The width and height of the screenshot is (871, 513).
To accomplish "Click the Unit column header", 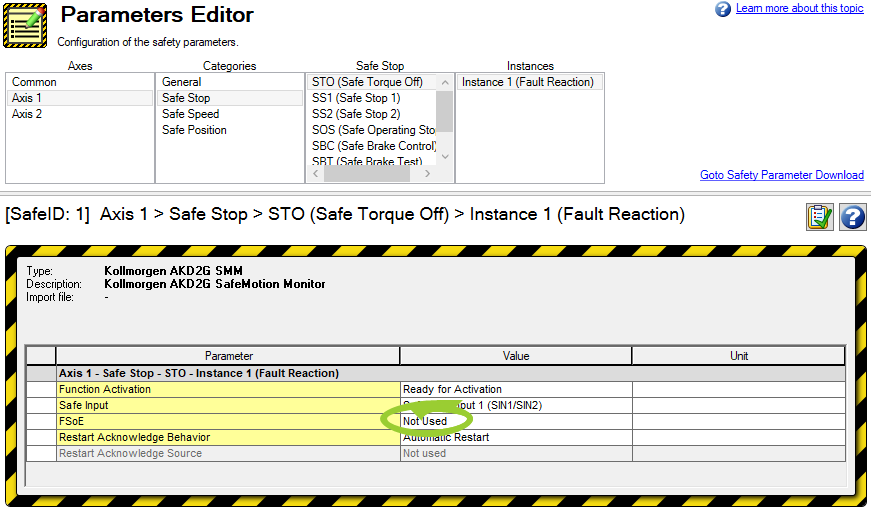I will (x=738, y=356).
